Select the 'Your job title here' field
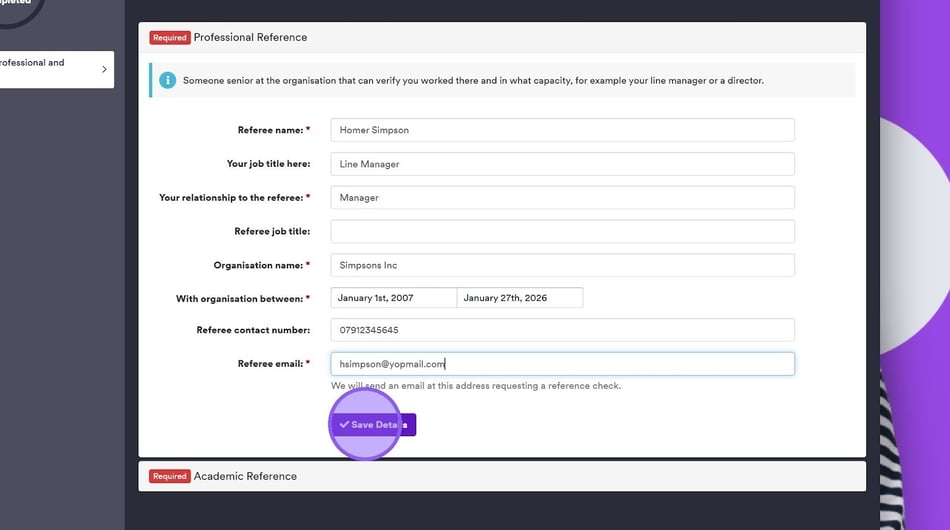Viewport: 950px width, 530px height. tap(562, 164)
